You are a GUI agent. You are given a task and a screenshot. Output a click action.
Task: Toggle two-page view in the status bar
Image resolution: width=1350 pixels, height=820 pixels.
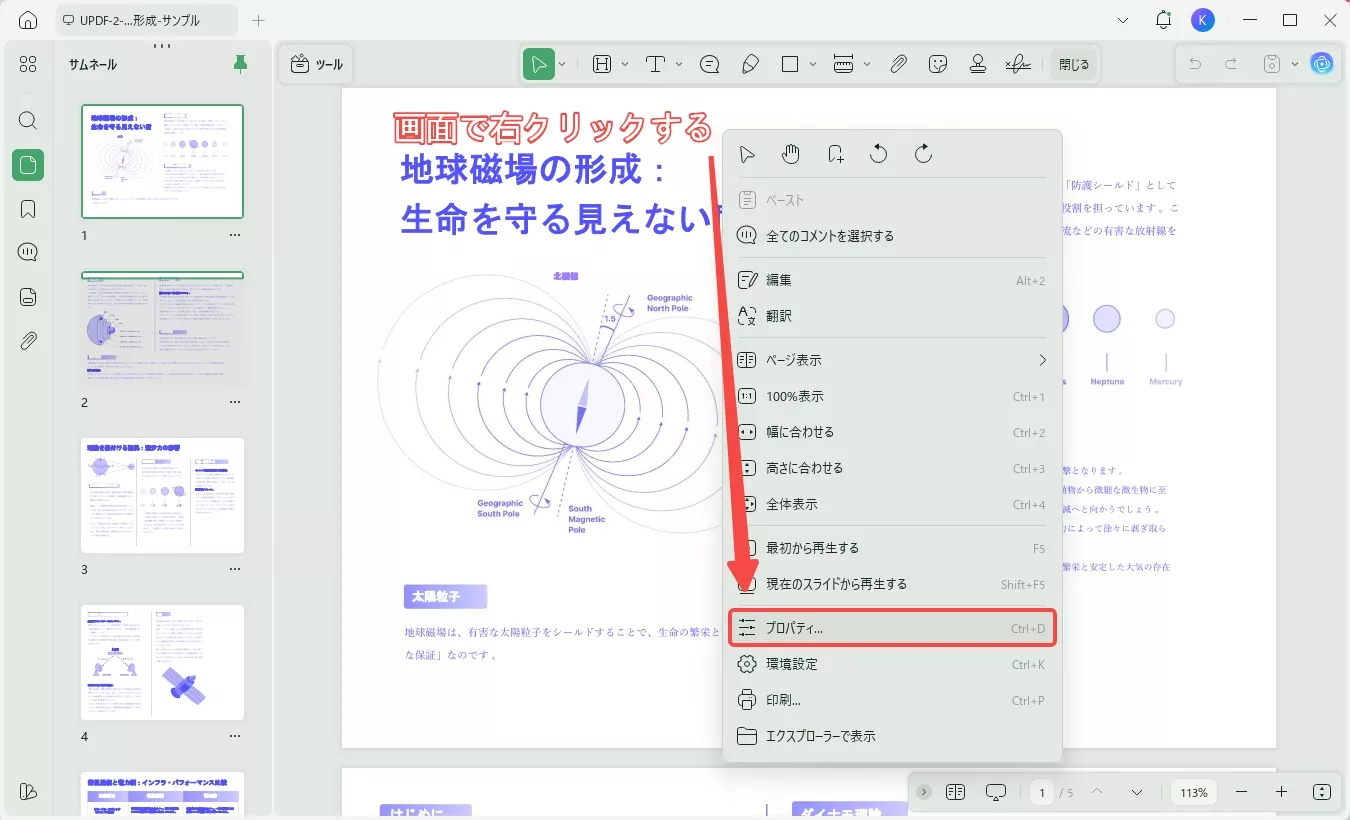tap(955, 791)
